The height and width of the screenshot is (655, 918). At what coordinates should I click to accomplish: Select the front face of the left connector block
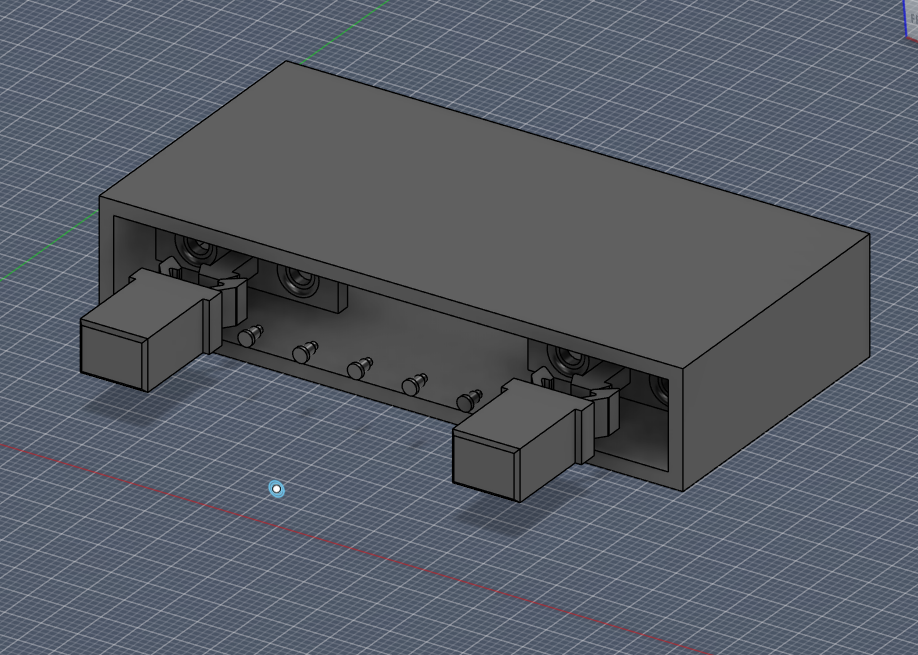point(112,356)
